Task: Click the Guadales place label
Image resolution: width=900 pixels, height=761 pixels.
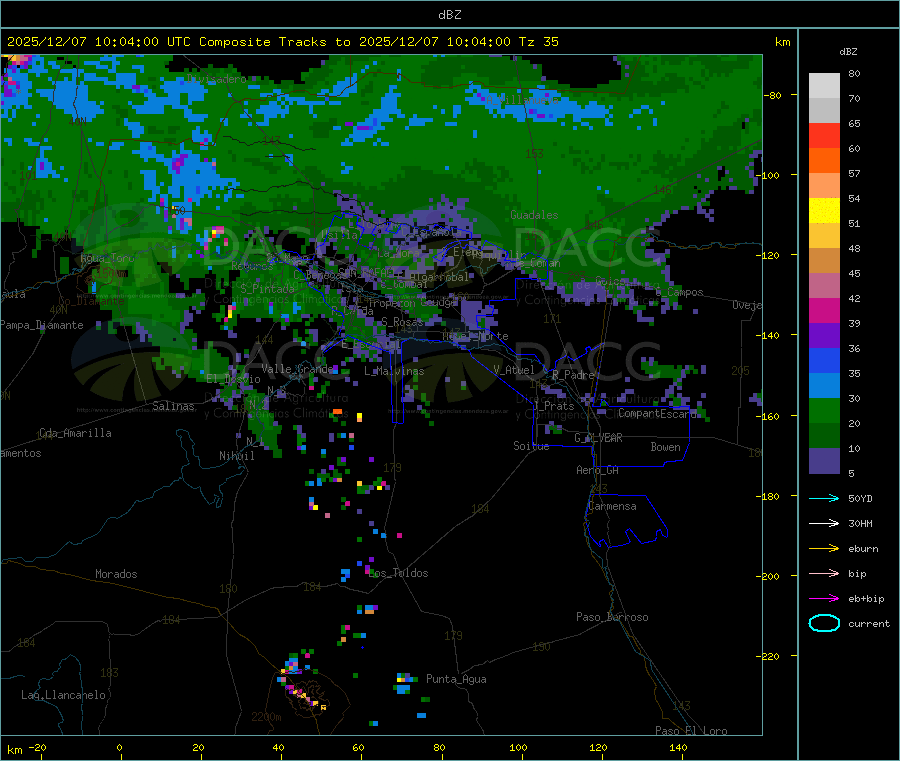Action: click(534, 215)
